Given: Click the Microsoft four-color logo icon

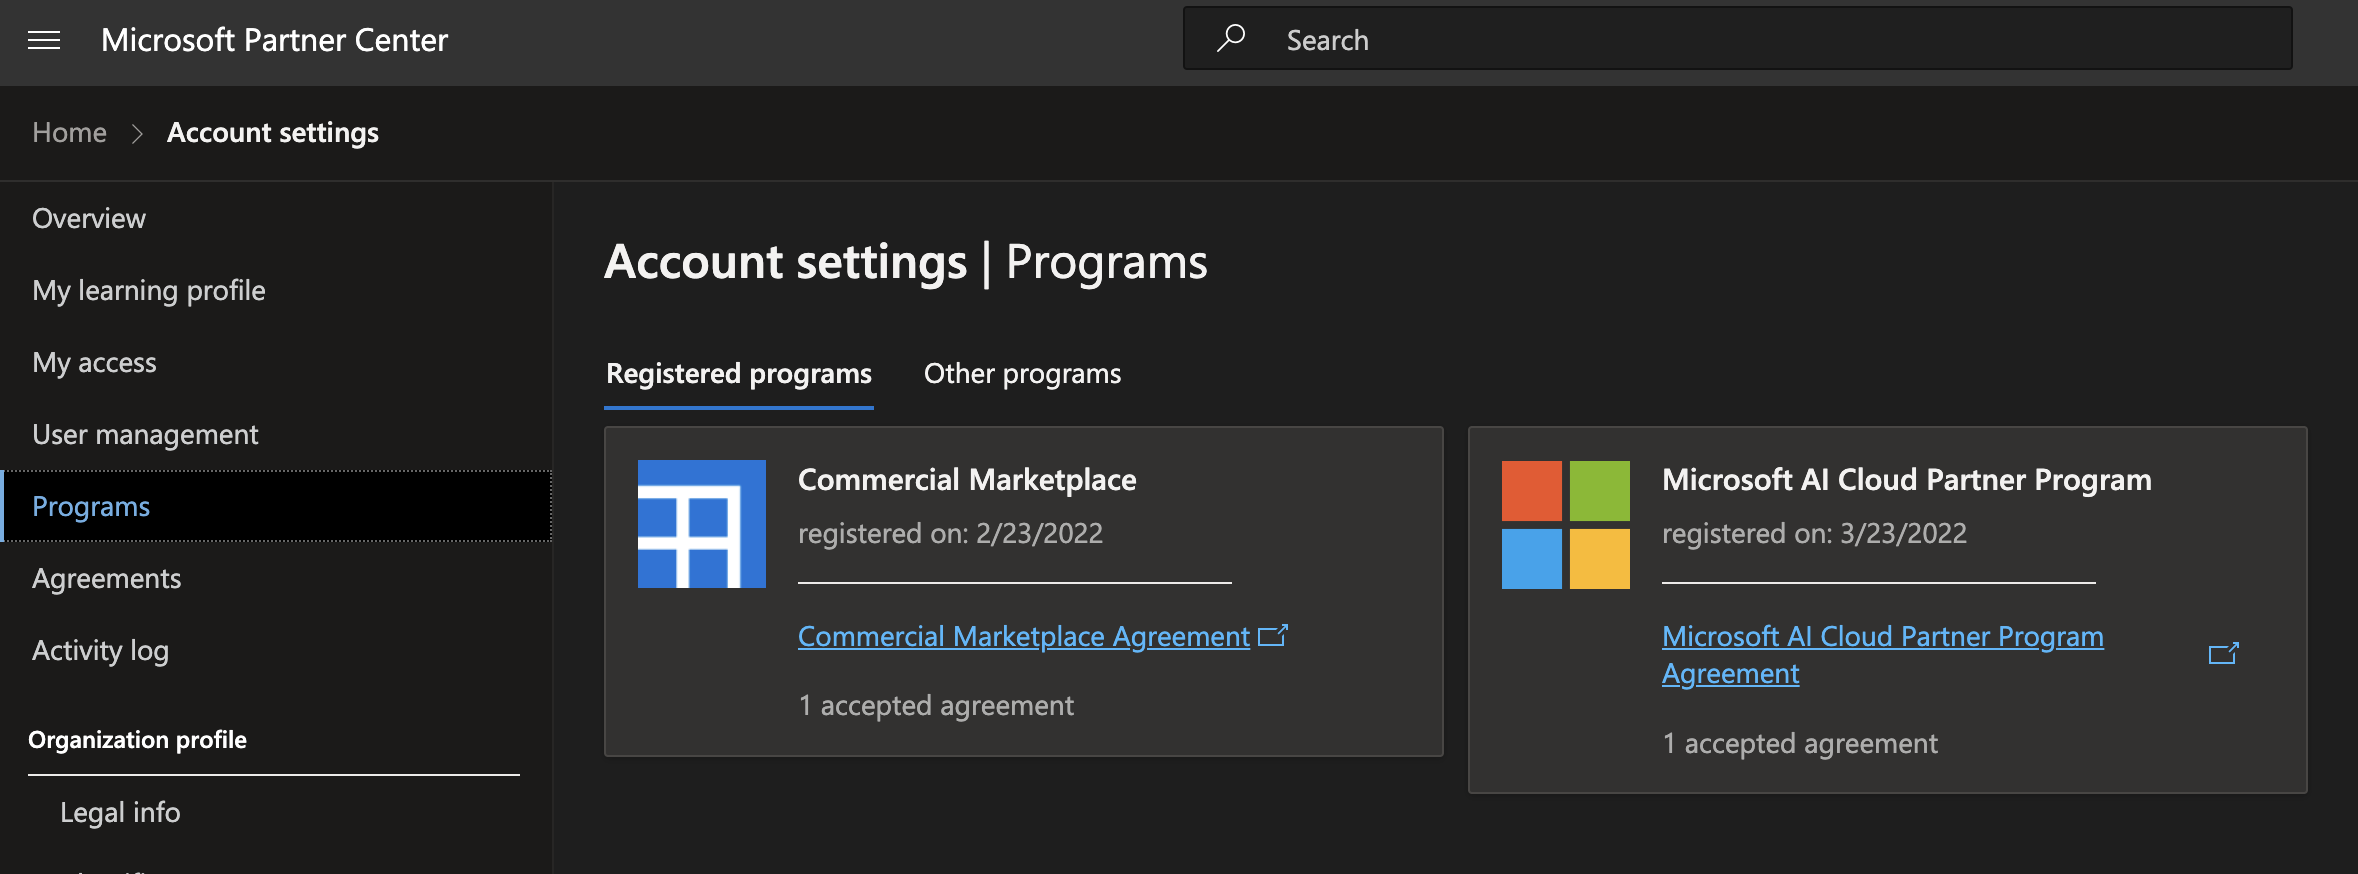Looking at the screenshot, I should (1565, 524).
